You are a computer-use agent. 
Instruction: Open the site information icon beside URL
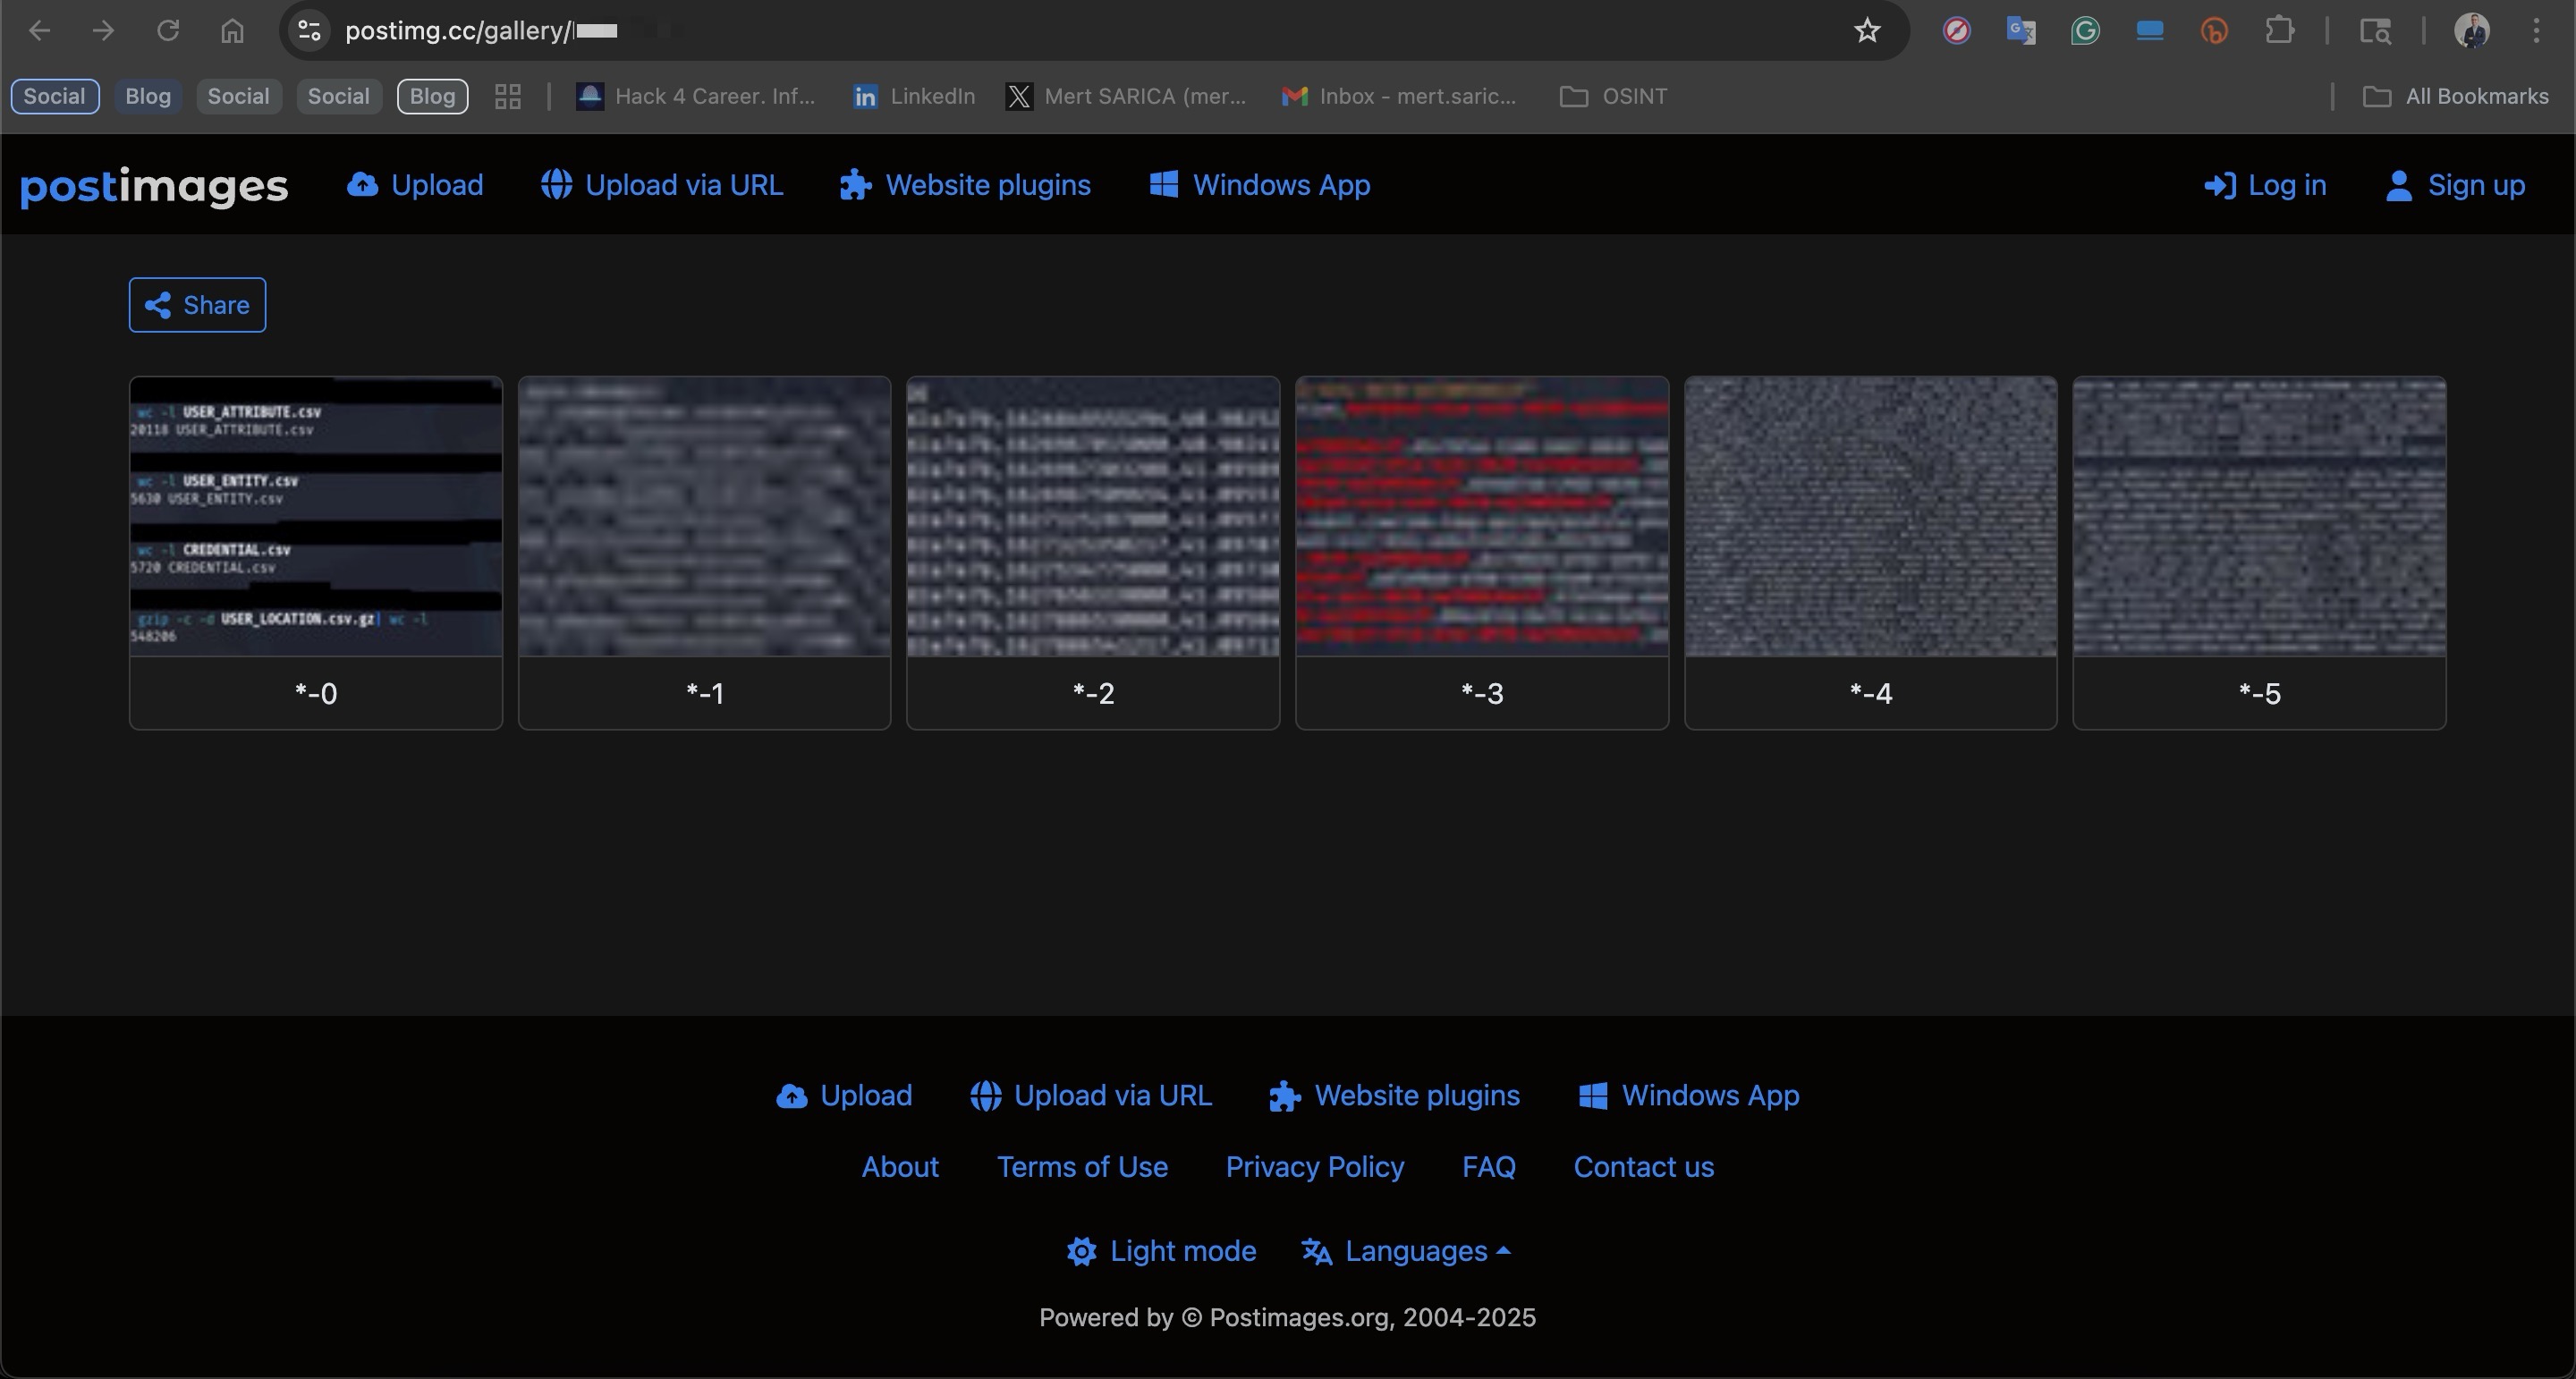[309, 31]
